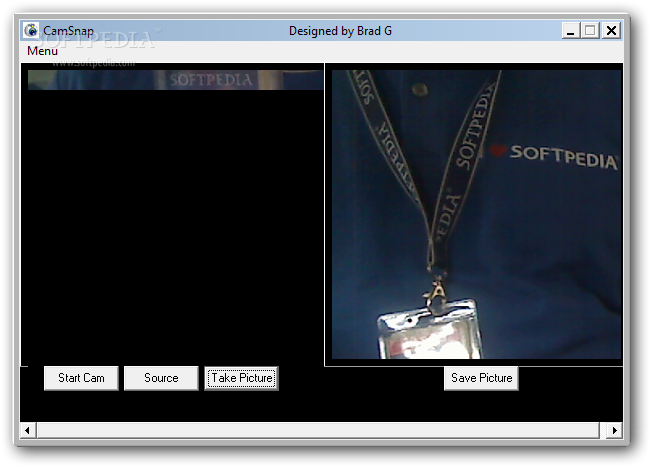Click Take Picture to capture a snapshot
Viewport: 651px width, 467px height.
242,378
